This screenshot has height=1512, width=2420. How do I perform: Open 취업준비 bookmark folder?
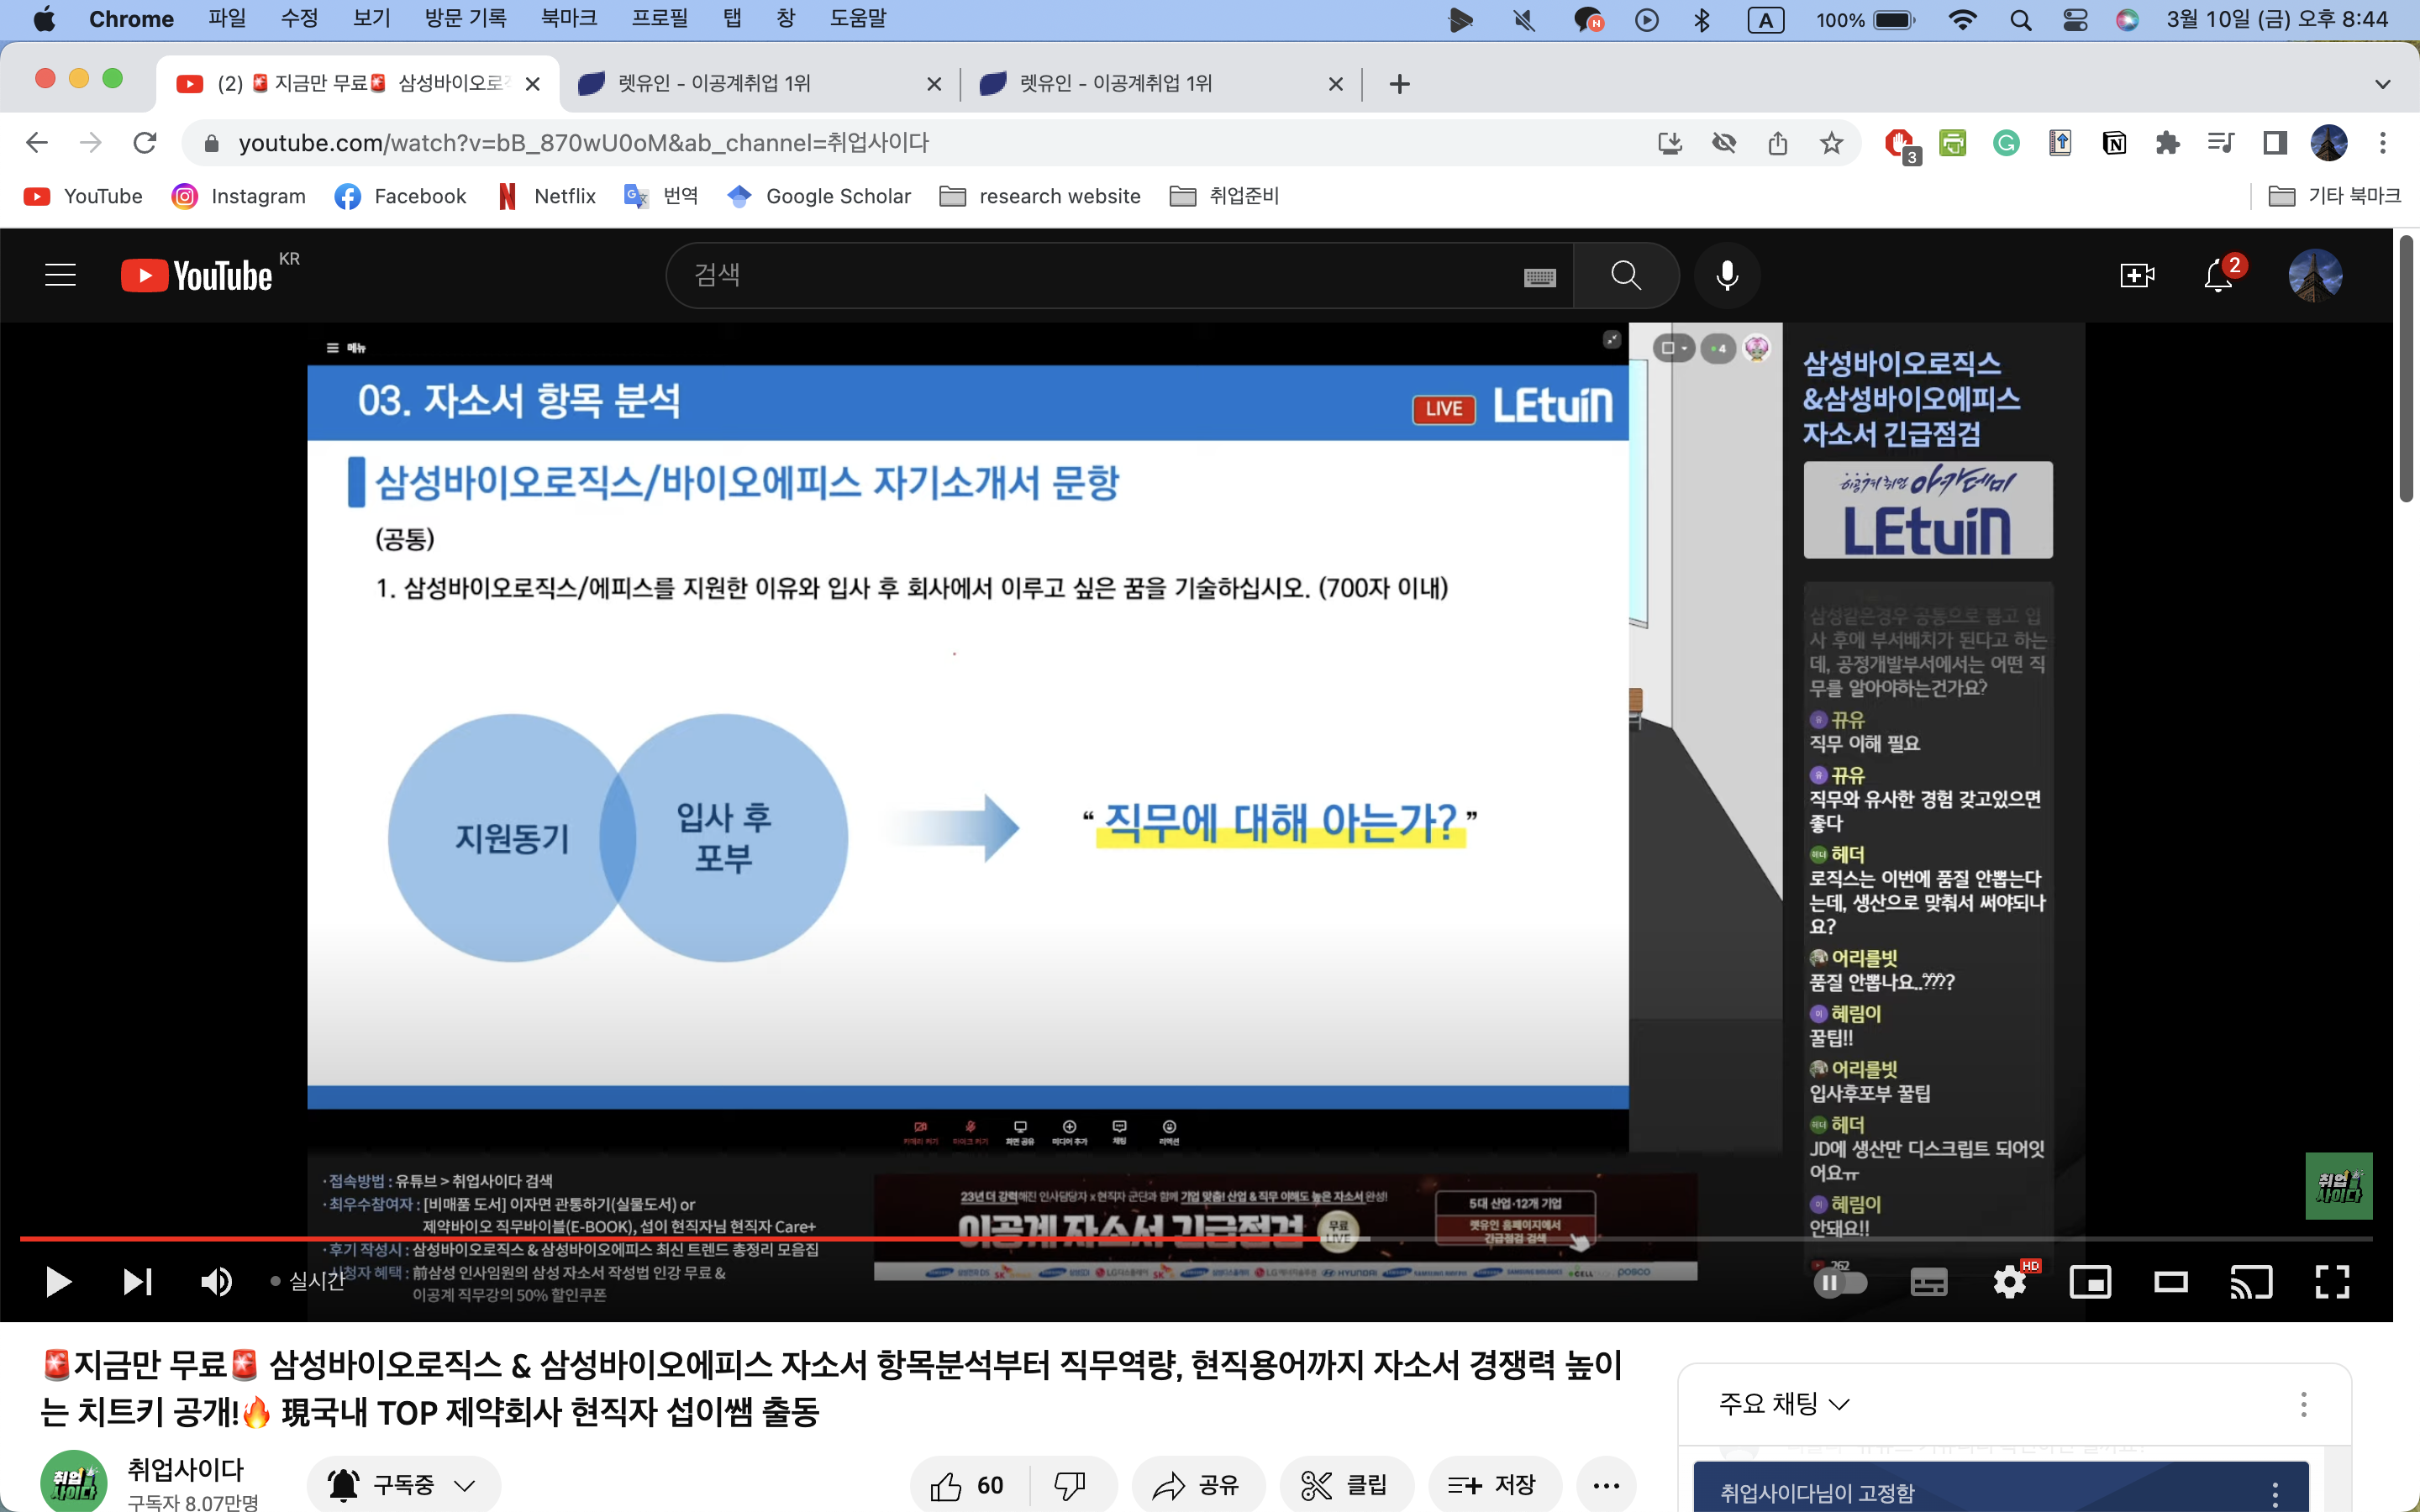pos(1225,196)
